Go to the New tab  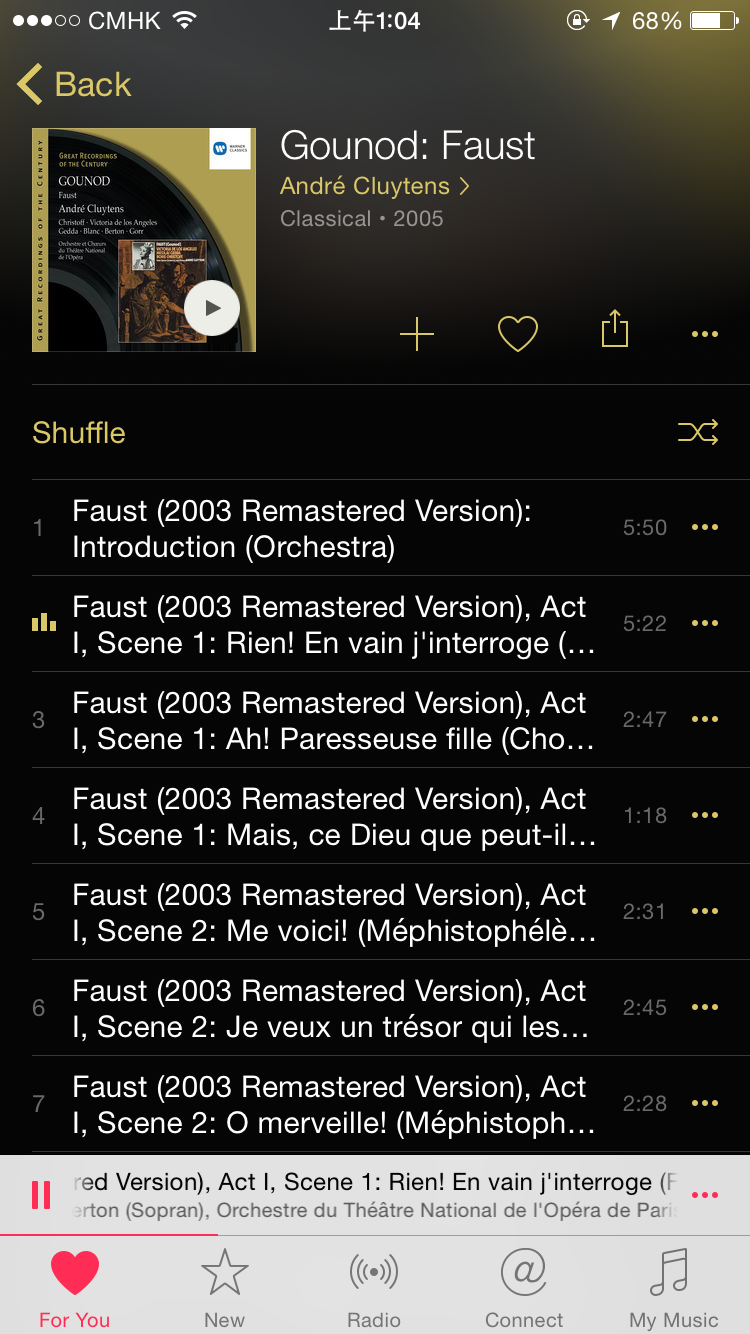pyautogui.click(x=224, y=1289)
